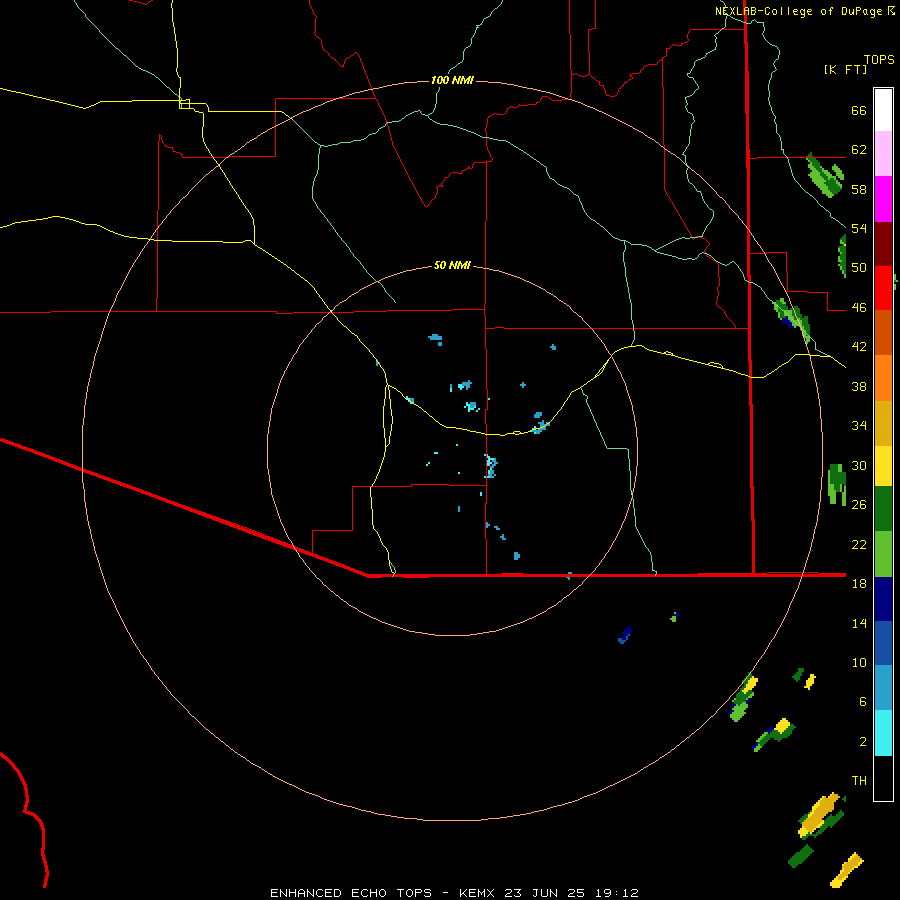Click the '14' legend value
Viewport: 900px width, 900px height.
(x=859, y=623)
